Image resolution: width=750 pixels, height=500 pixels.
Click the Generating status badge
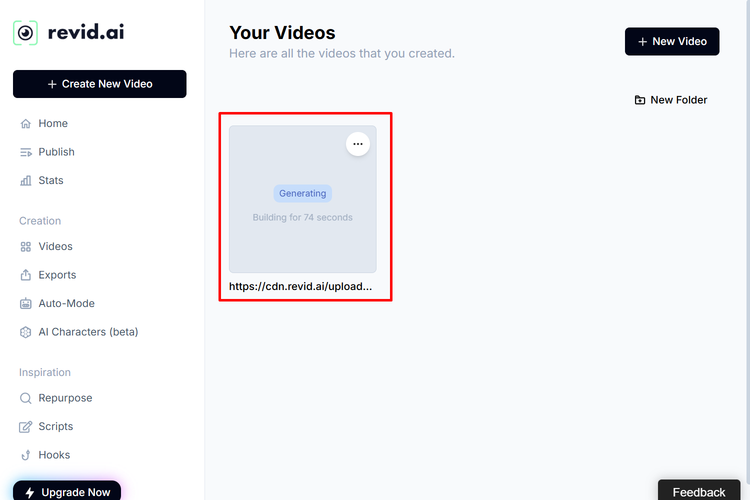pos(303,193)
